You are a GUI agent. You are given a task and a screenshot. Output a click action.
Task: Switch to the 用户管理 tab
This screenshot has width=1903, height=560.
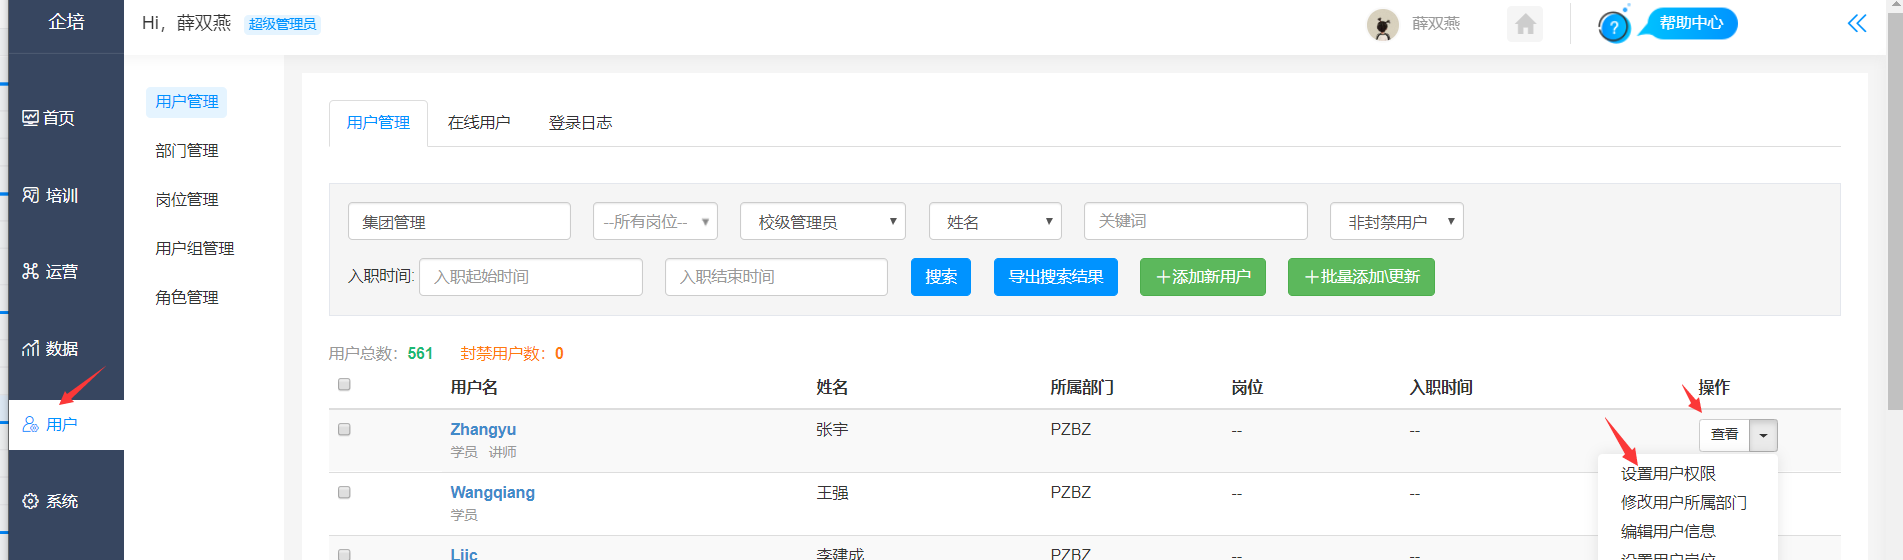point(378,123)
